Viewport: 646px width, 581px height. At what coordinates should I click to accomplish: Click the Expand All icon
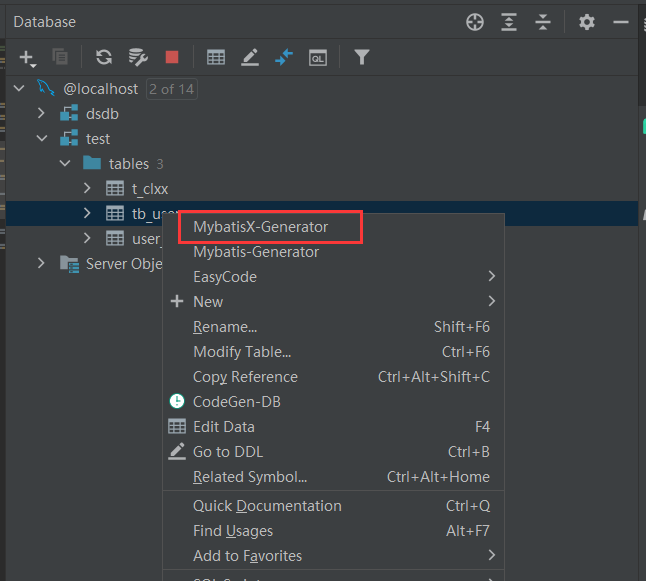coord(509,22)
